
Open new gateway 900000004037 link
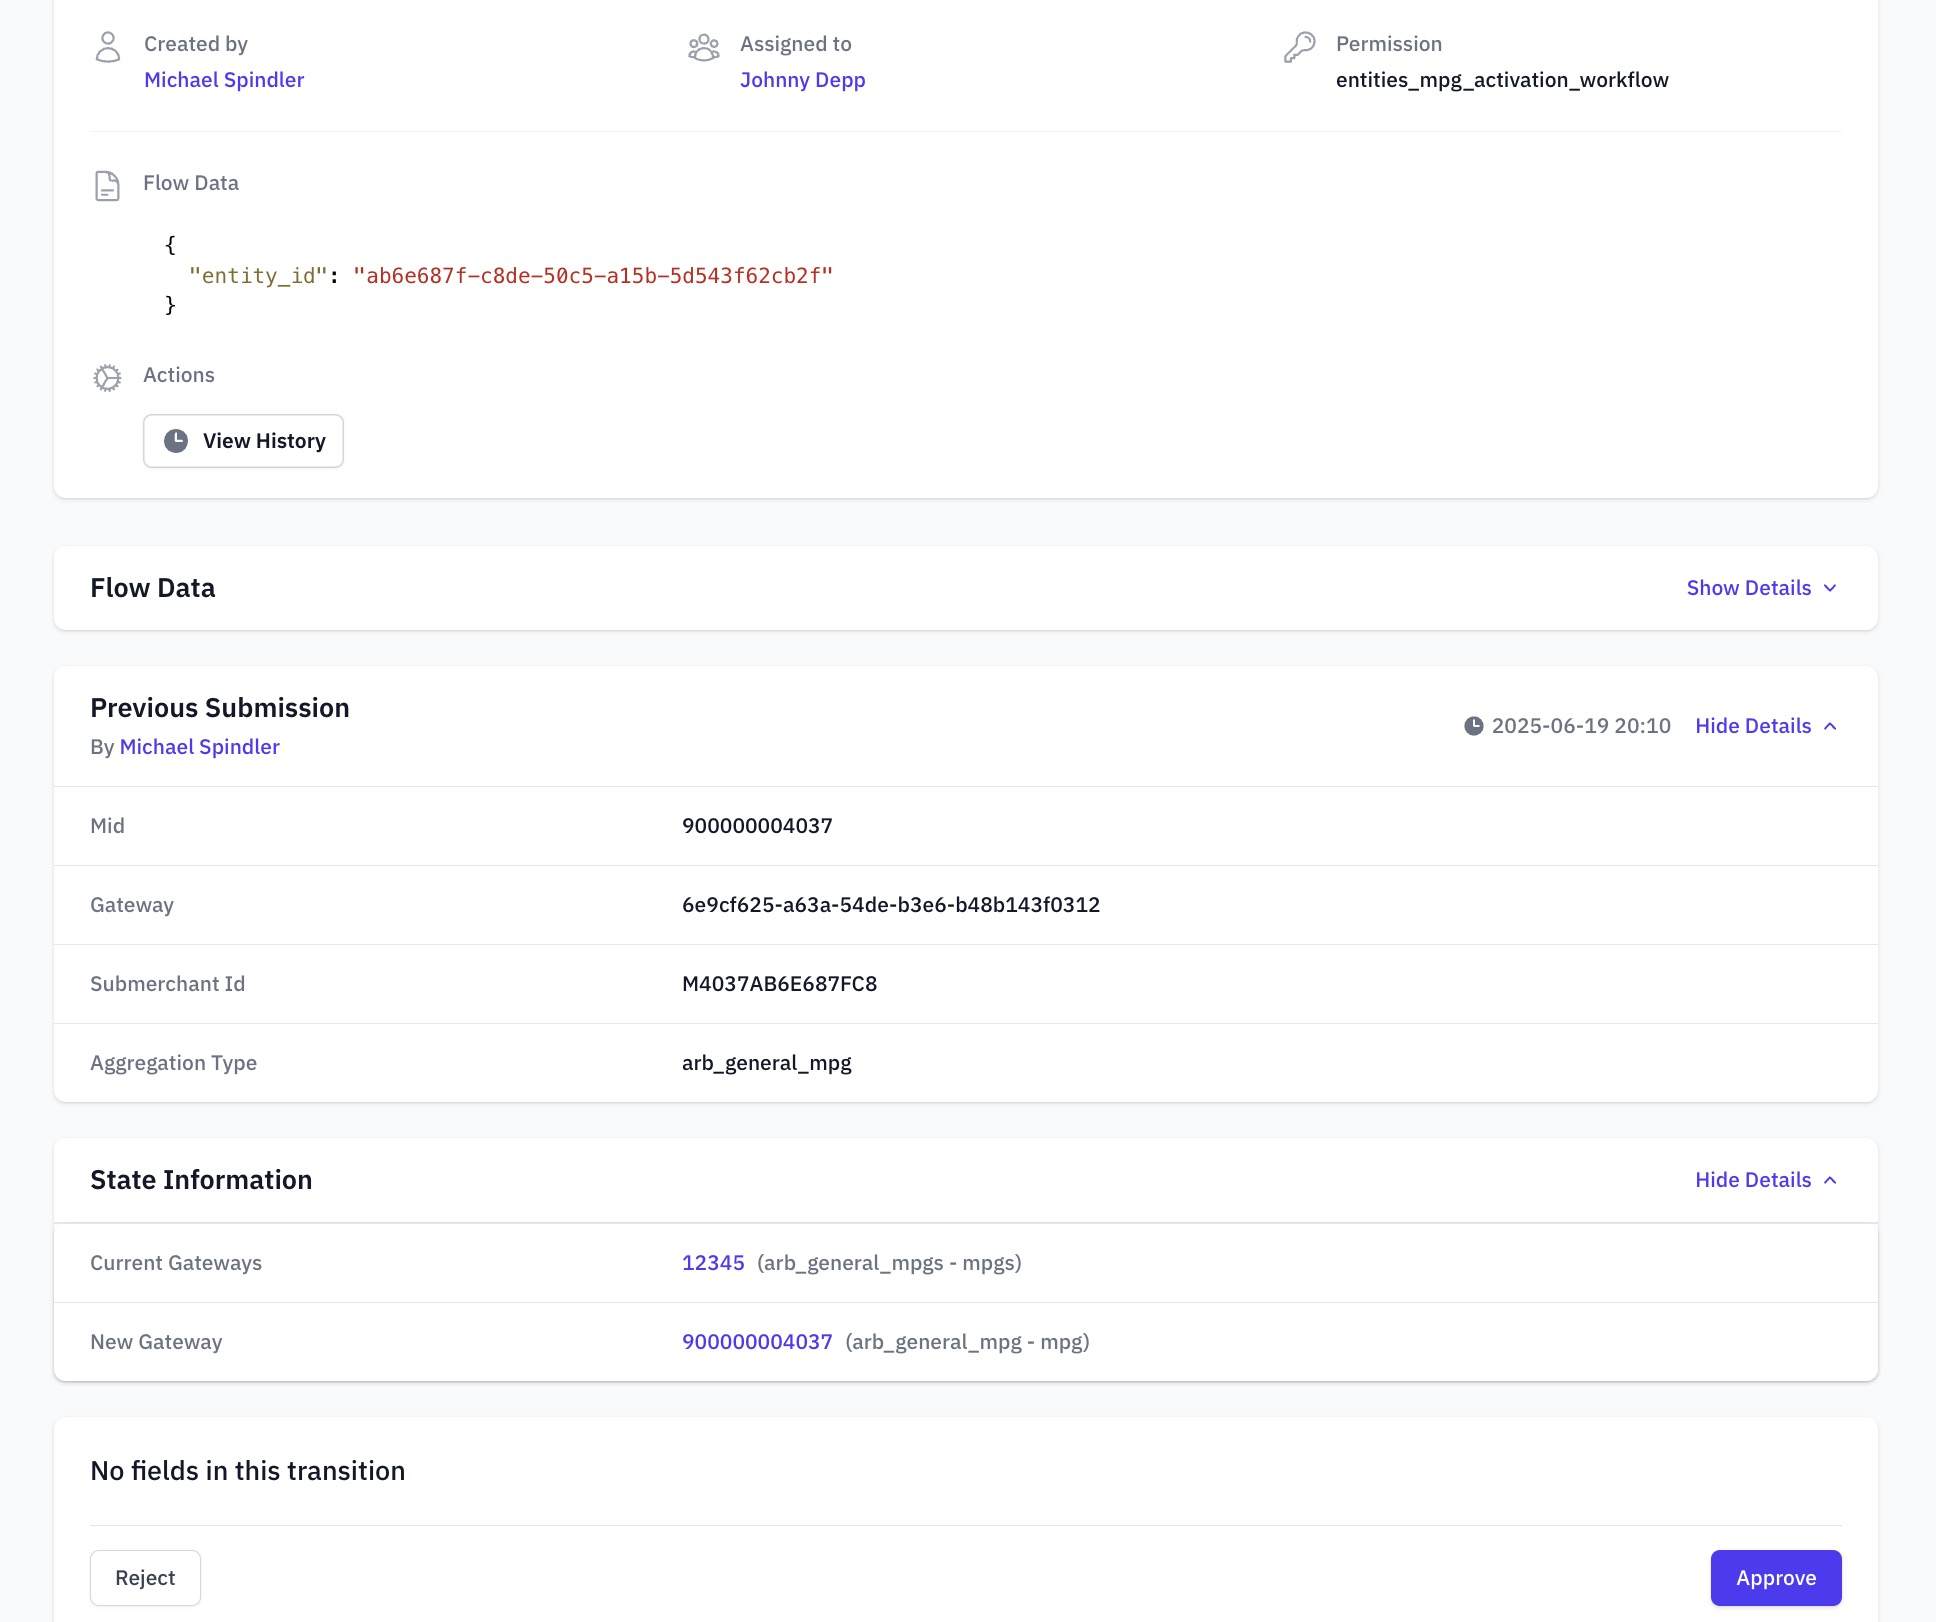757,1342
